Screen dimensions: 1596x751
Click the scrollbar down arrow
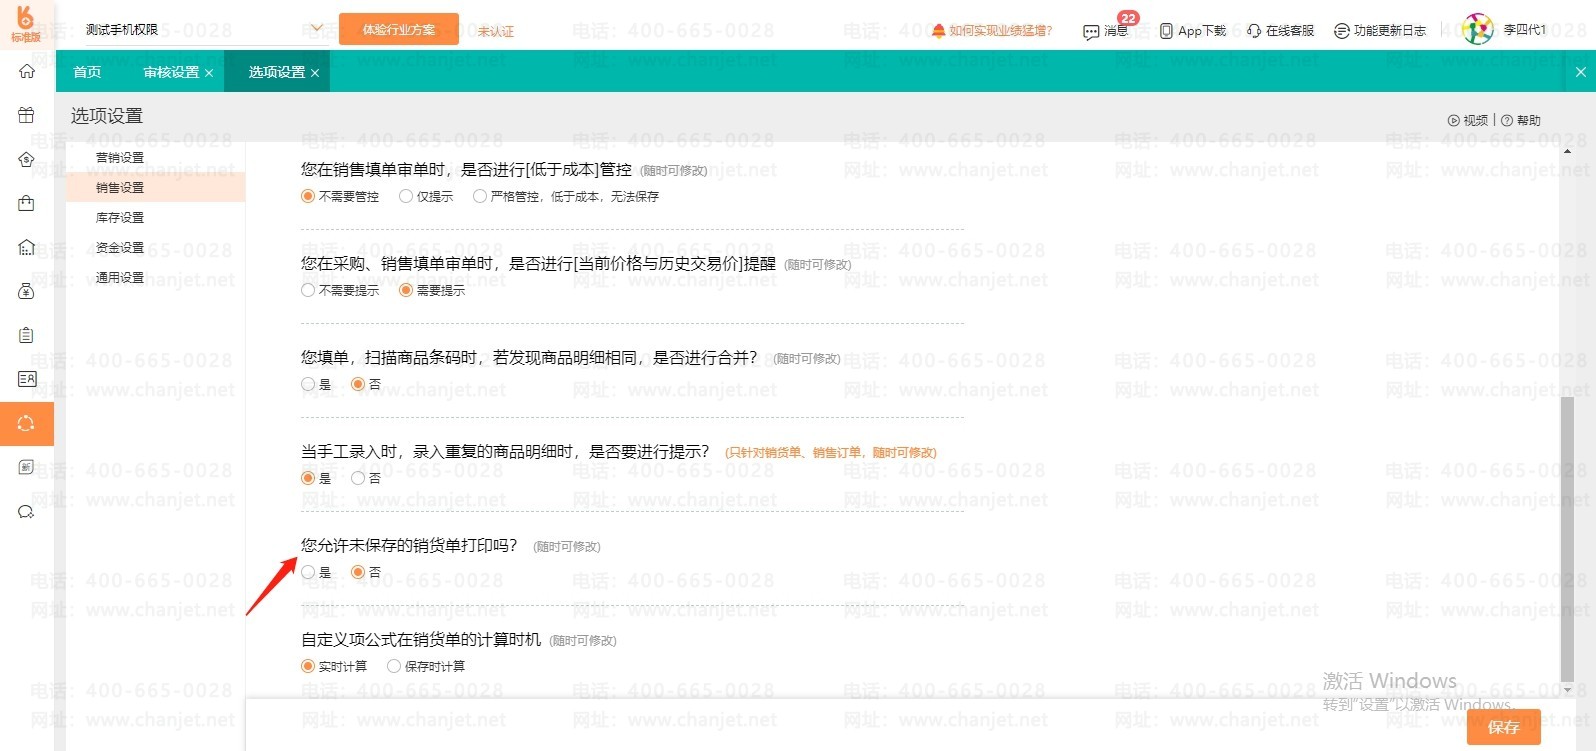[x=1567, y=690]
